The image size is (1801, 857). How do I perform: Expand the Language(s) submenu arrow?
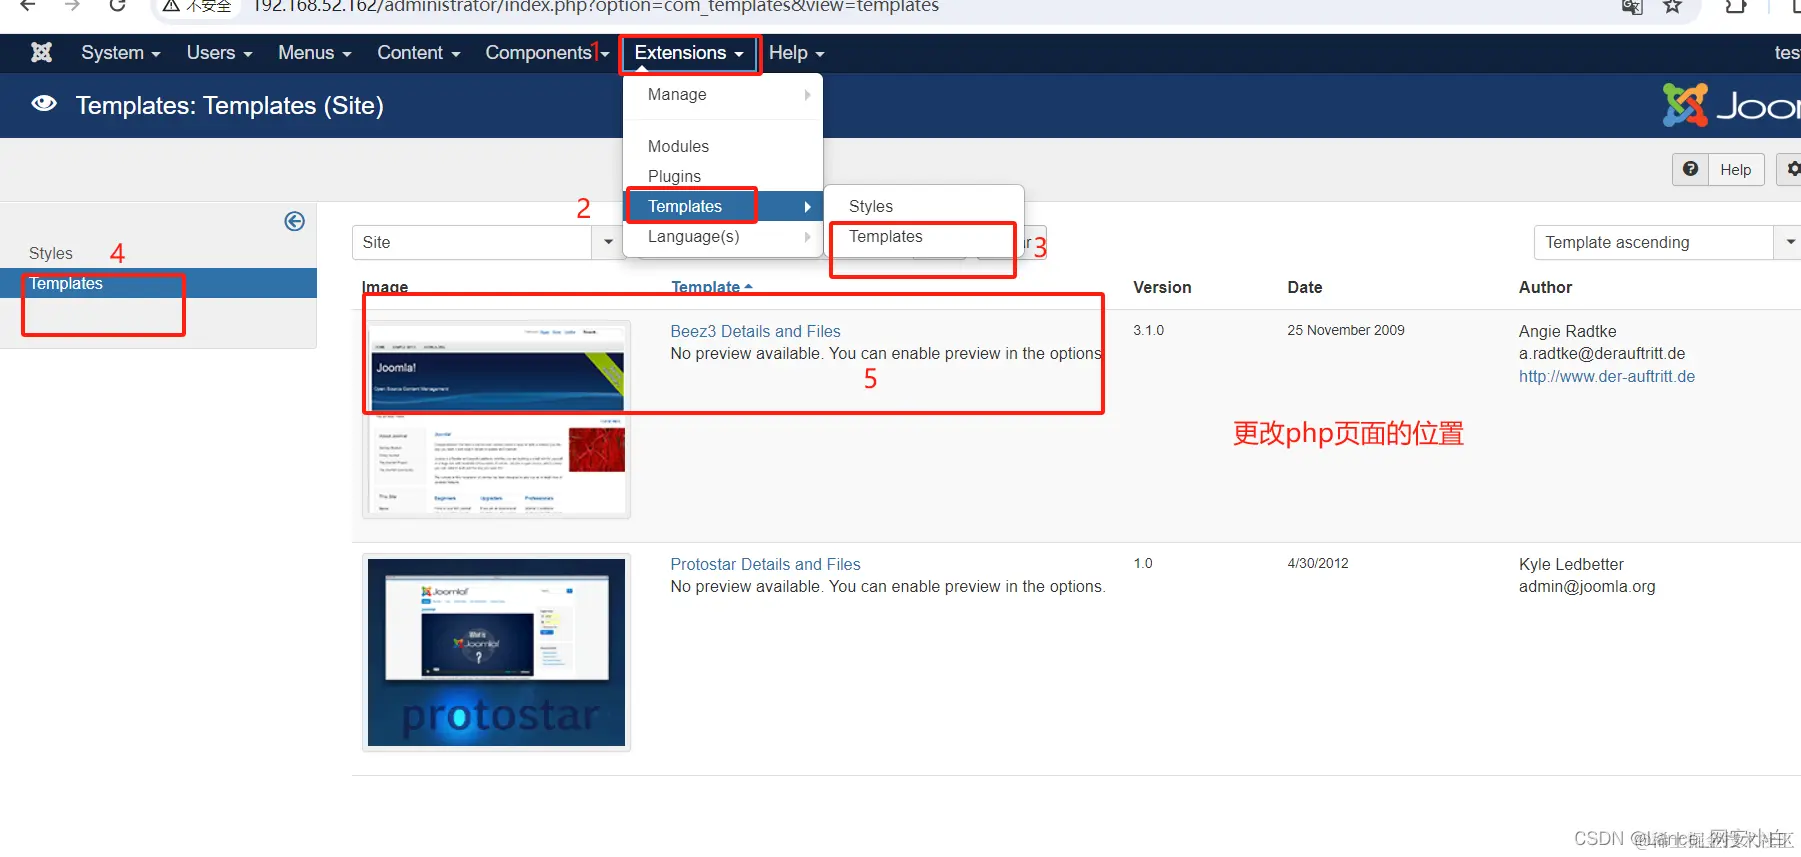[x=808, y=237]
